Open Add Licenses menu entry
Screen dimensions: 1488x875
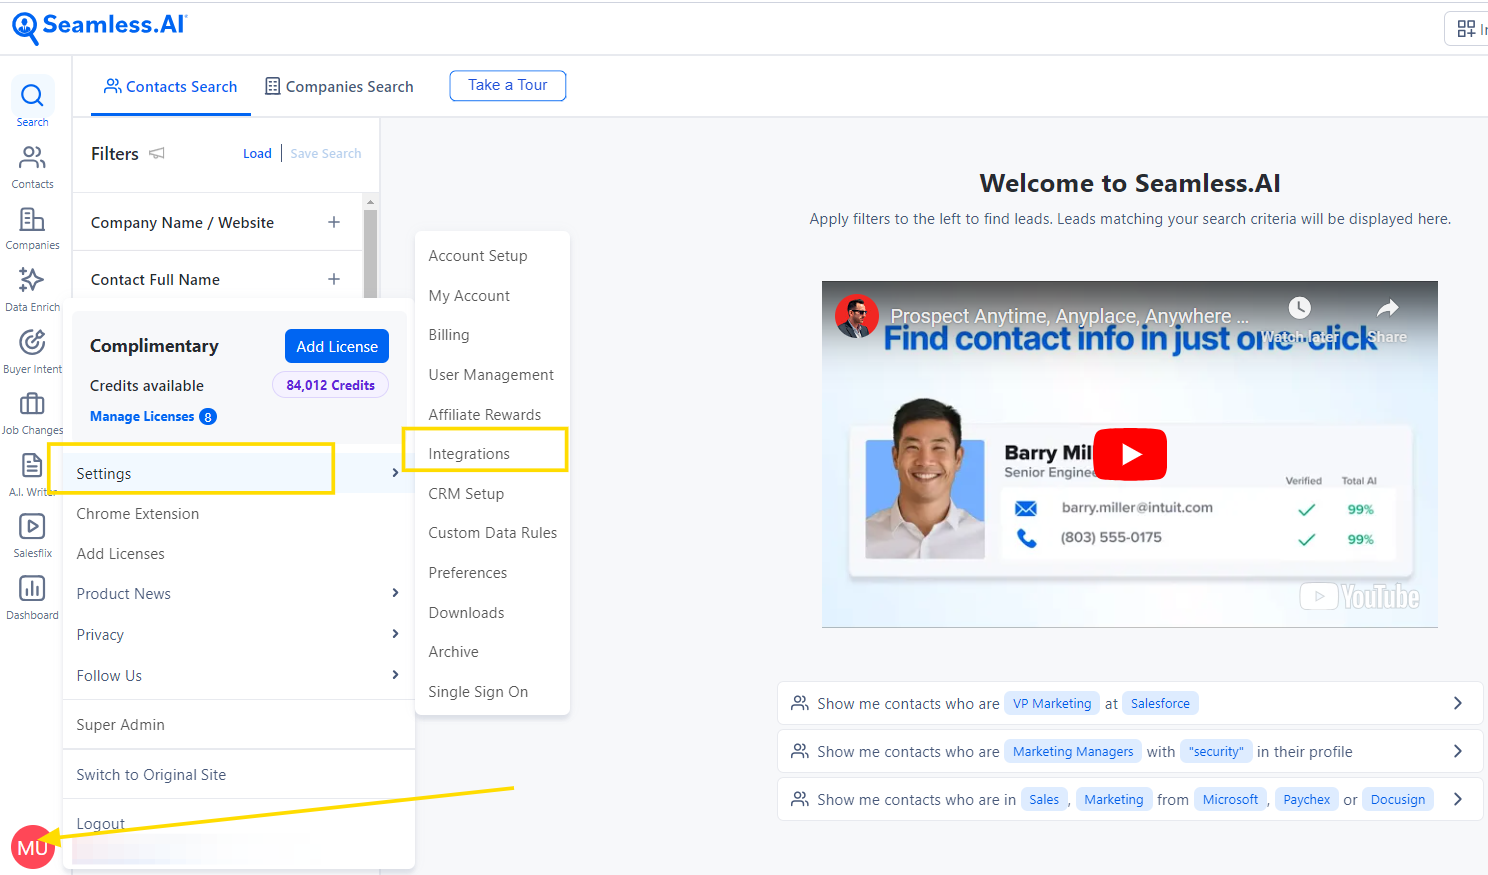121,554
